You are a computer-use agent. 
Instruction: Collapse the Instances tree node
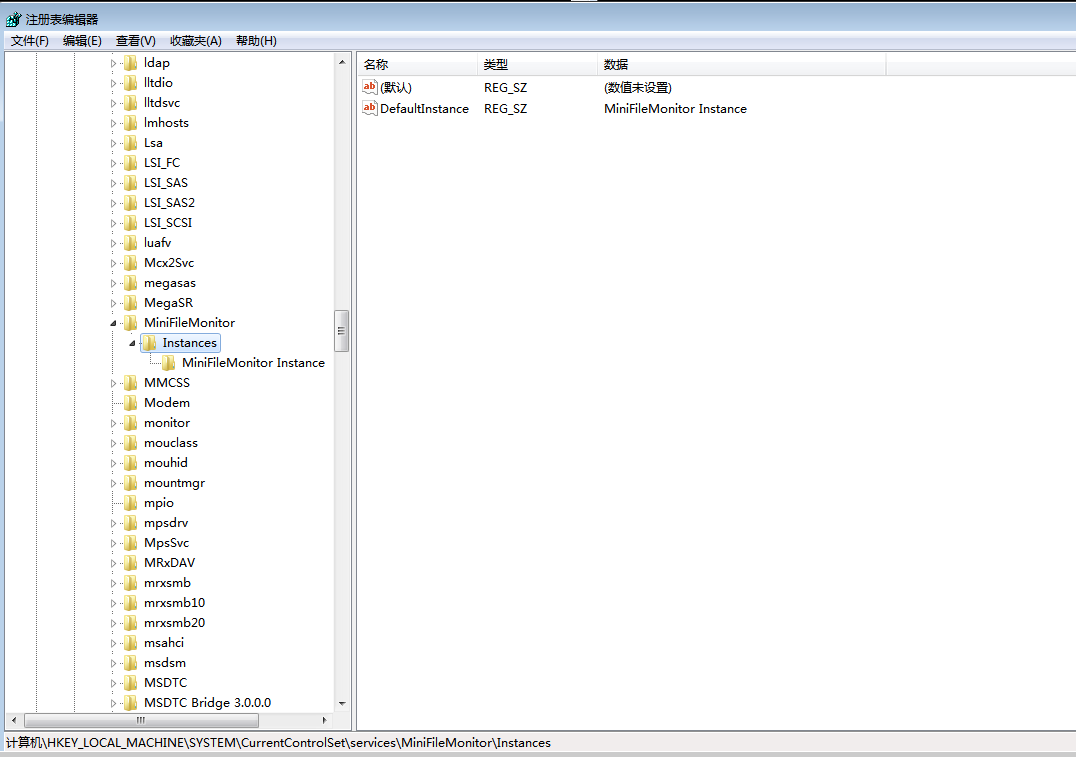(132, 343)
